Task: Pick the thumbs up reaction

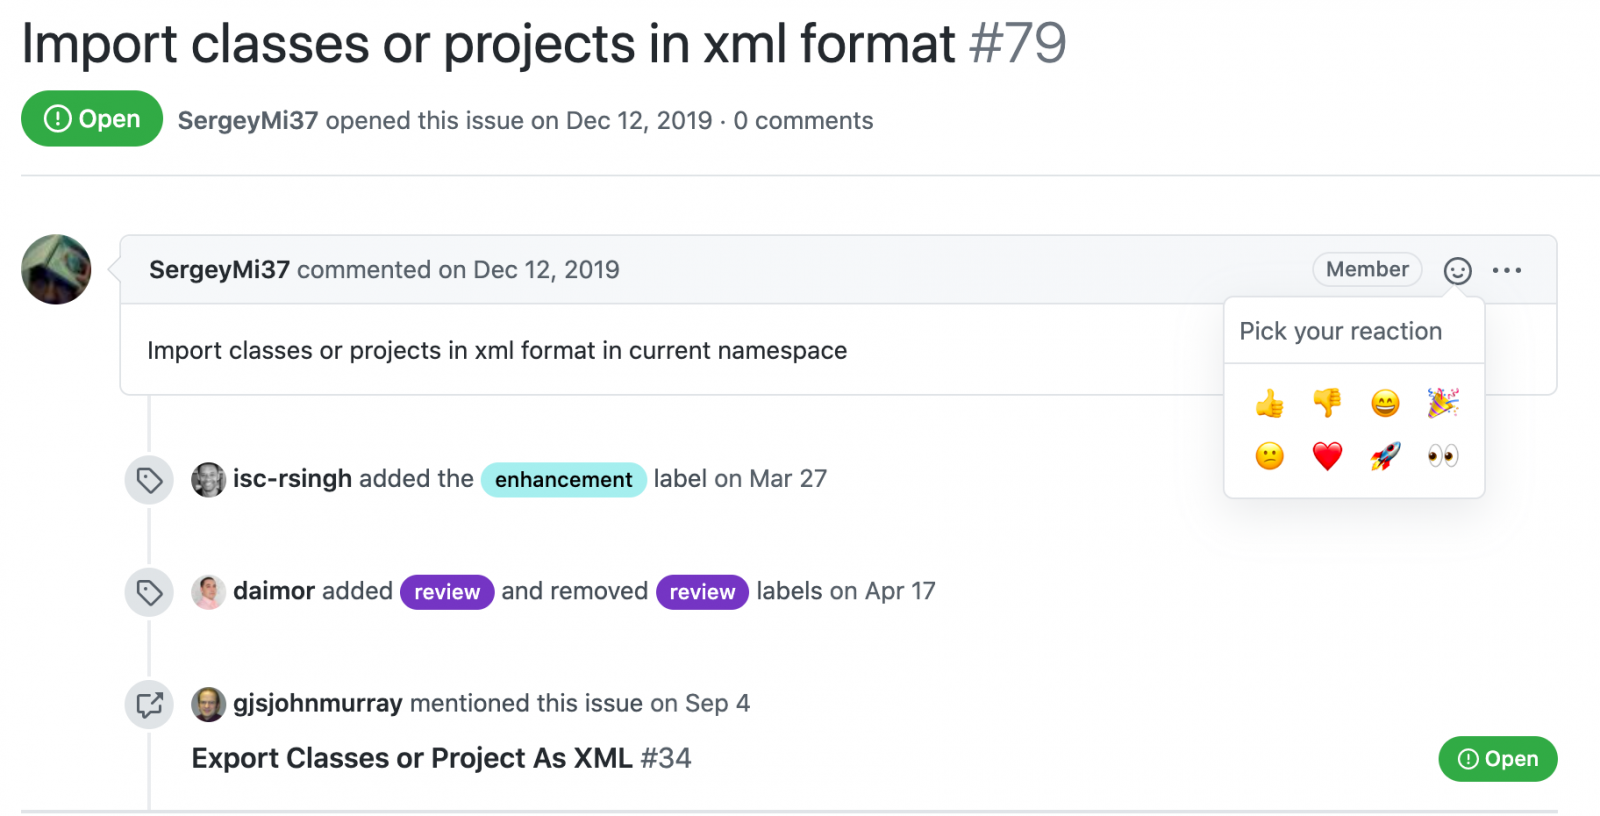Action: 1269,403
